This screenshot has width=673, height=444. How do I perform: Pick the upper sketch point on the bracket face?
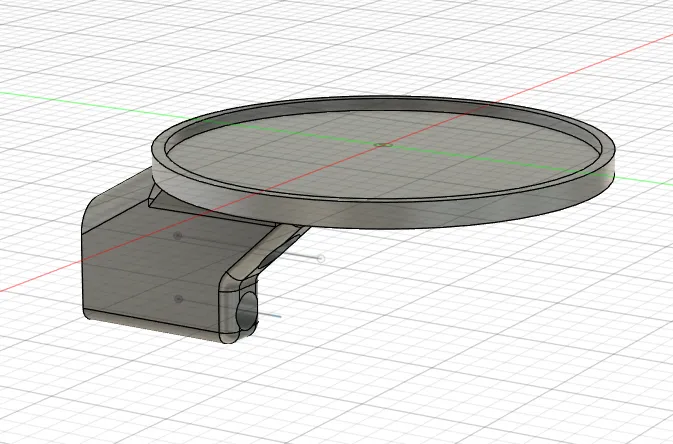pyautogui.click(x=178, y=235)
